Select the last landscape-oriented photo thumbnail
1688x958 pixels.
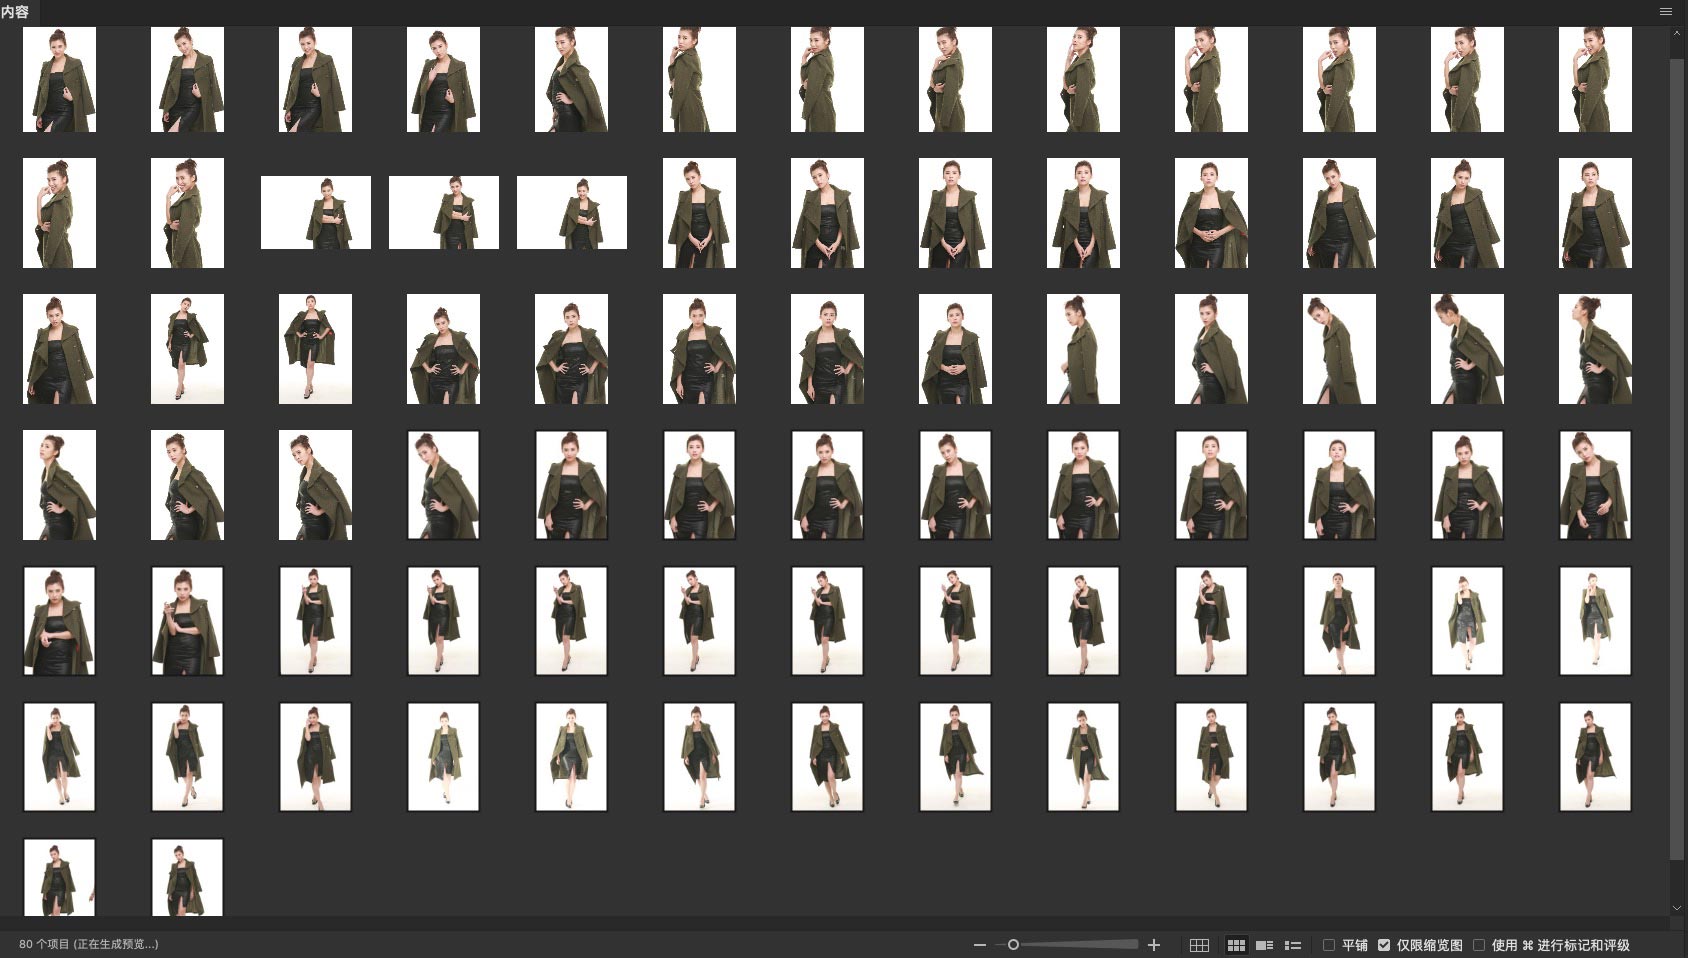tap(571, 213)
